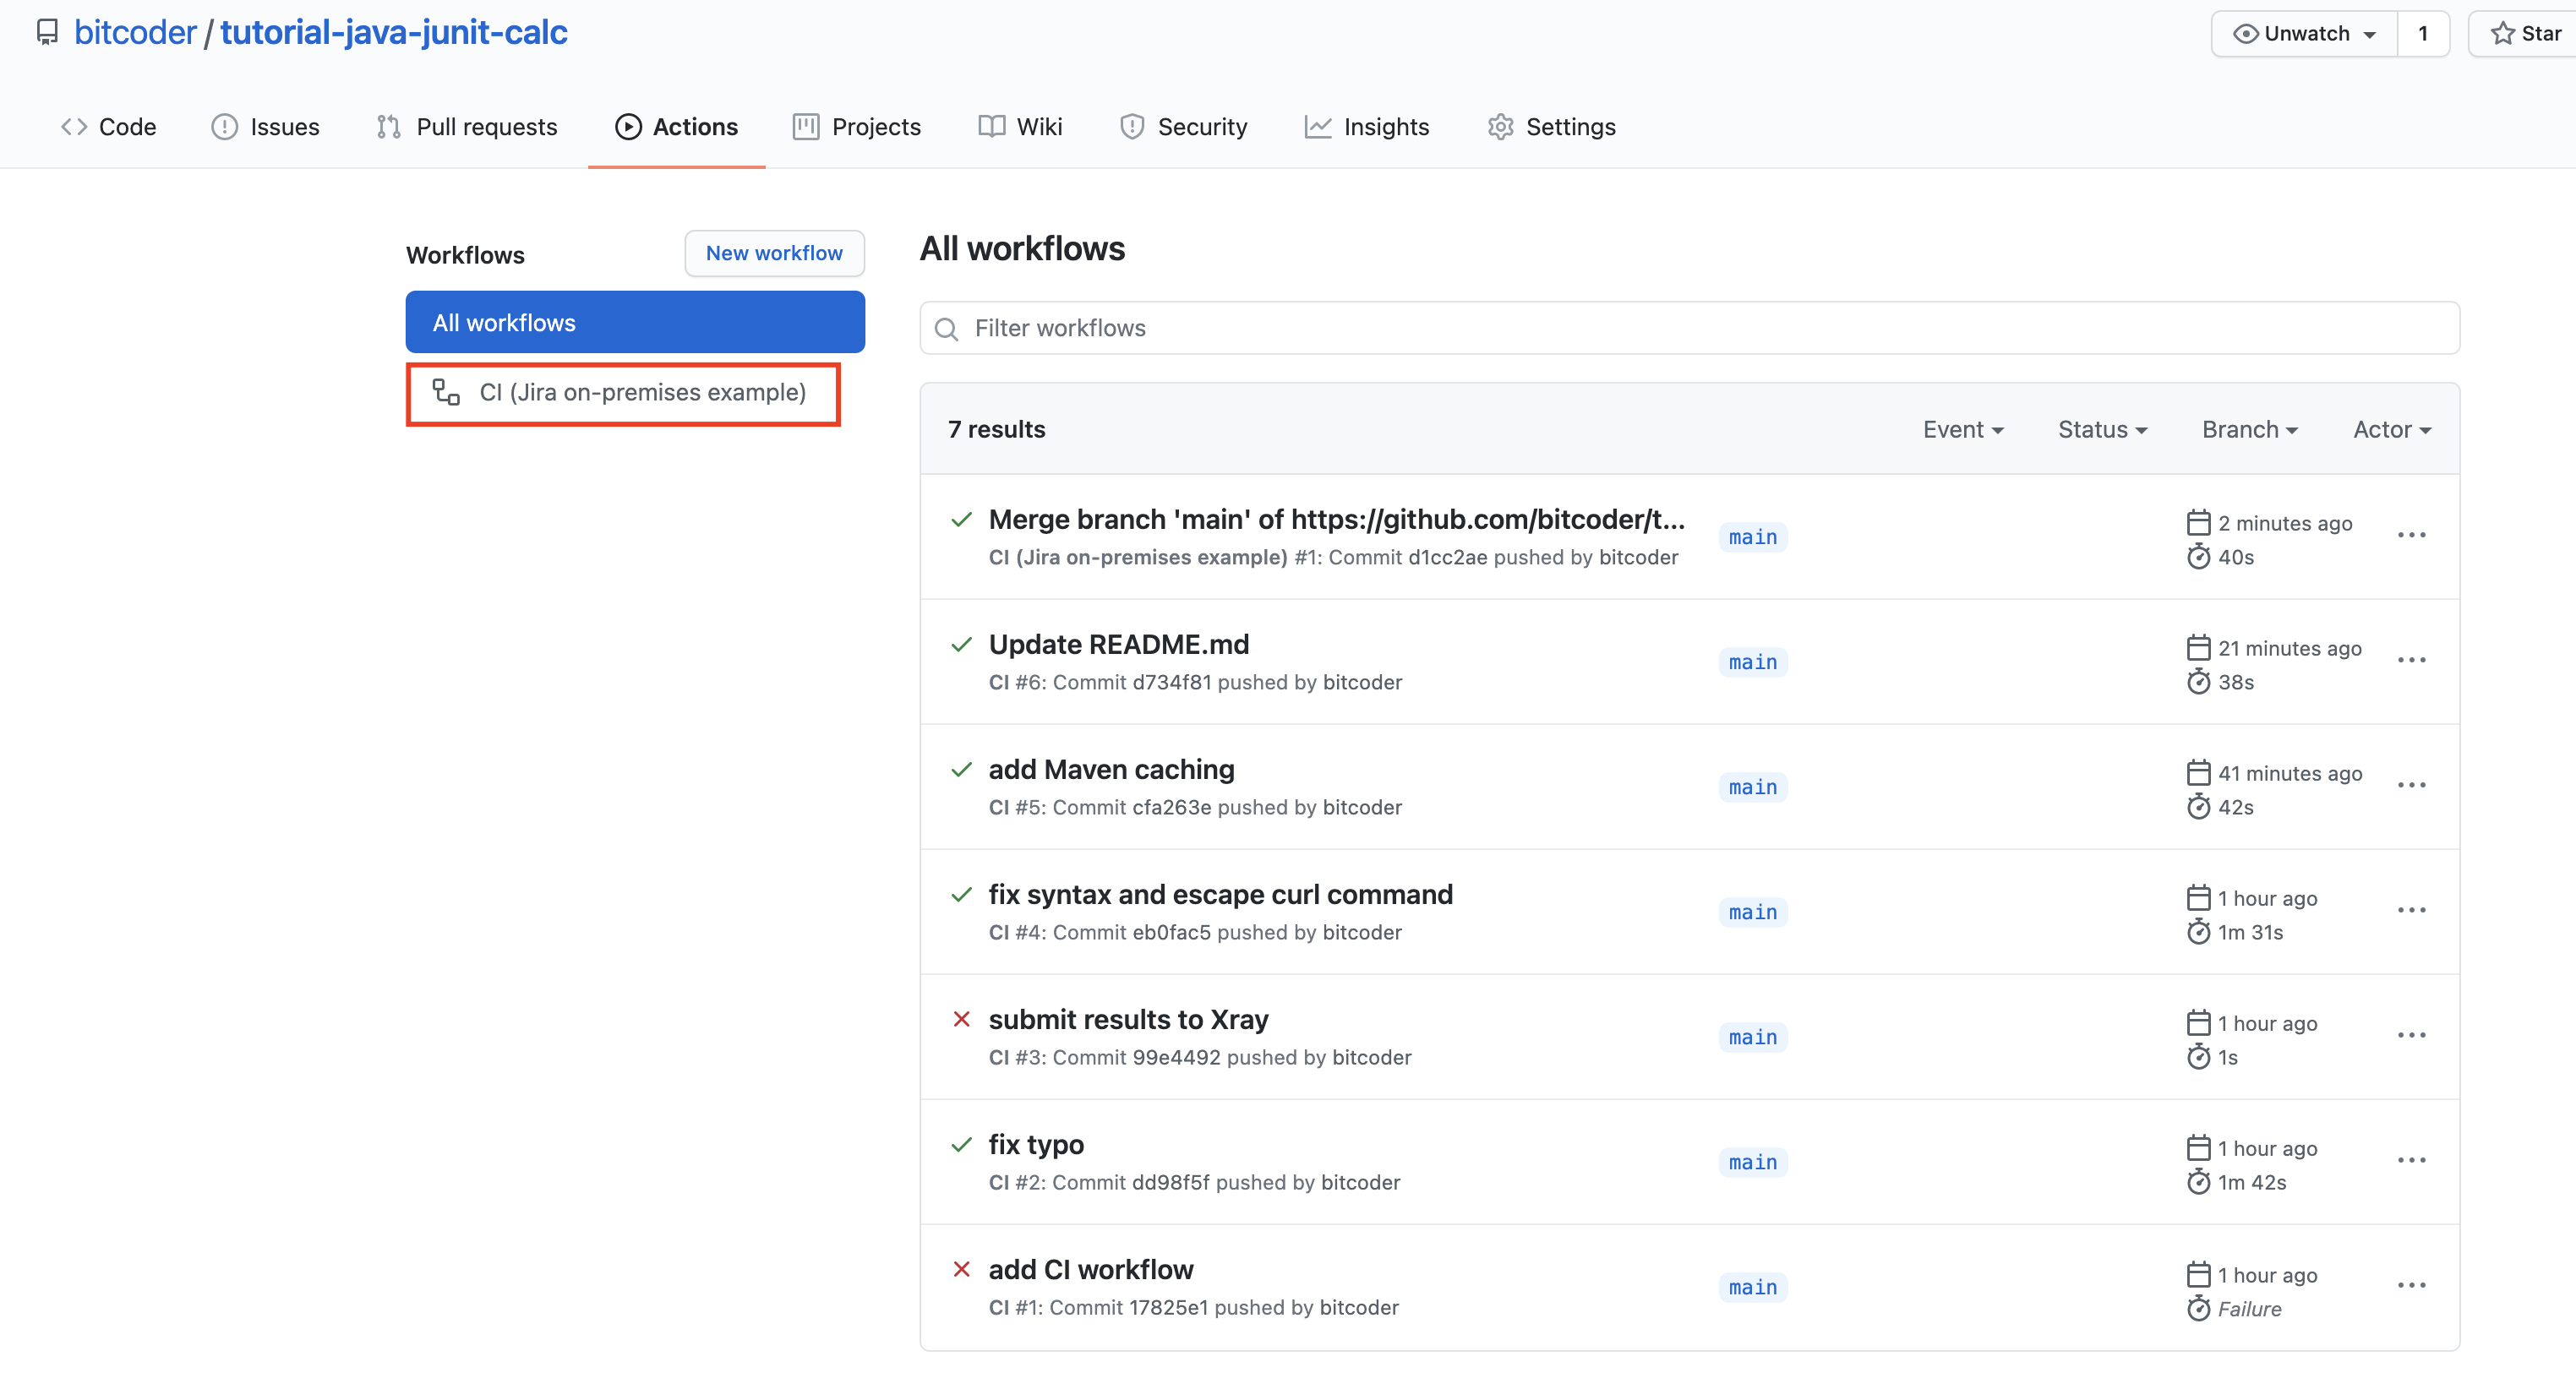This screenshot has width=2576, height=1389.
Task: Click the success checkmark on add Maven caching
Action: [x=961, y=769]
